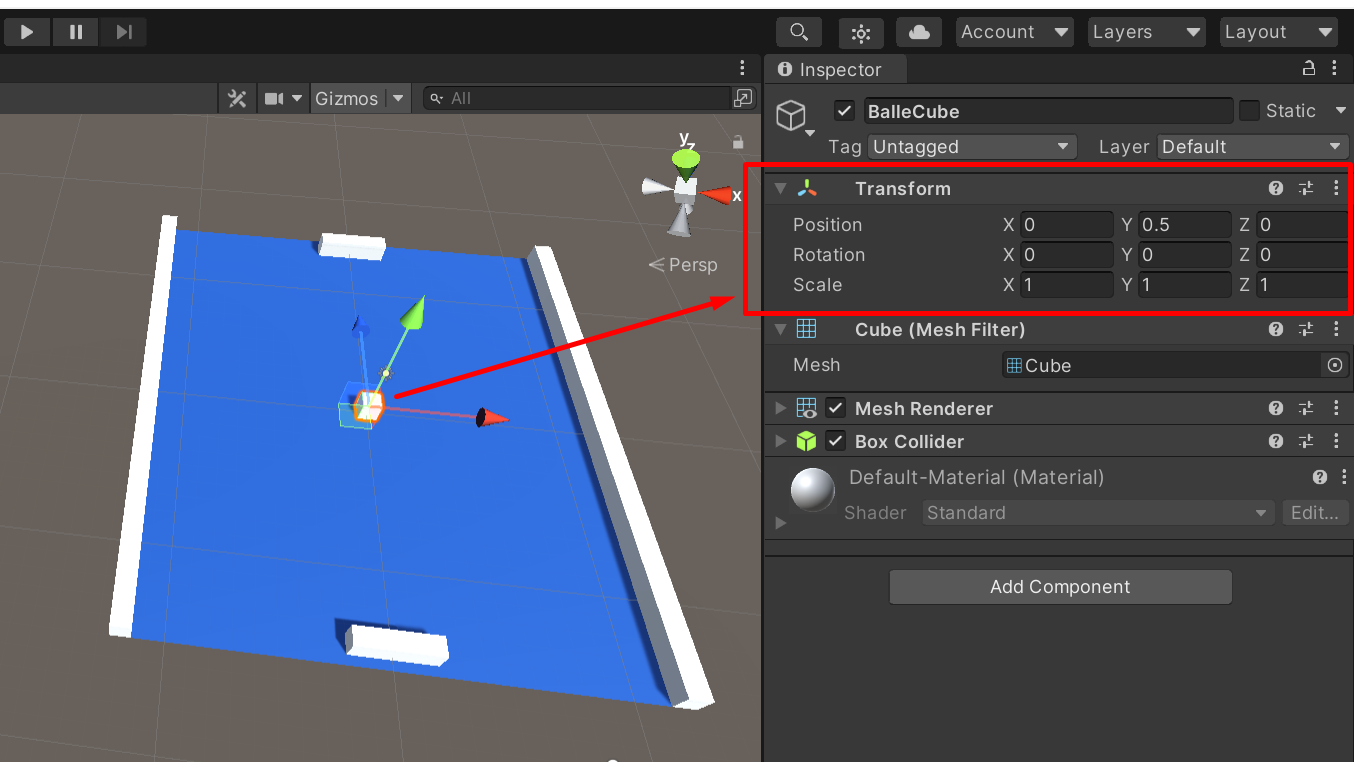The width and height of the screenshot is (1354, 762).
Task: Open the Tag Untagged dropdown
Action: [972, 147]
